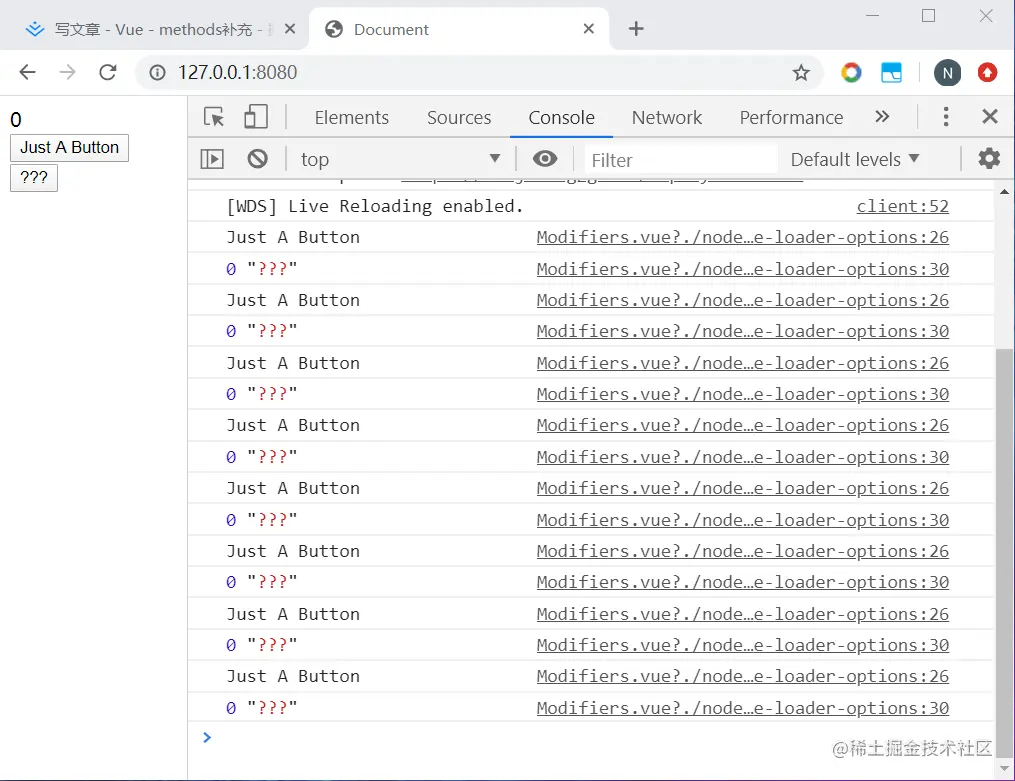
Task: Create a live expression with the eye icon
Action: (x=544, y=159)
